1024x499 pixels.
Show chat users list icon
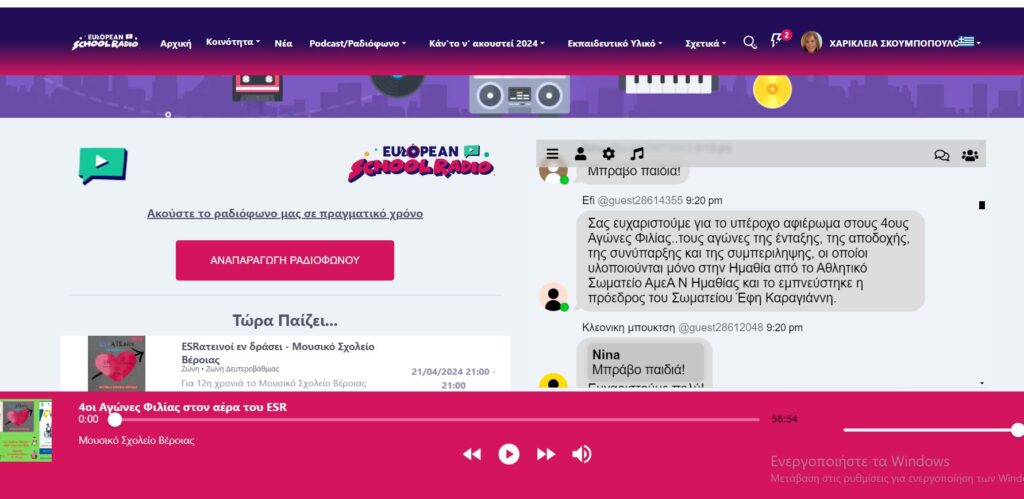click(969, 155)
